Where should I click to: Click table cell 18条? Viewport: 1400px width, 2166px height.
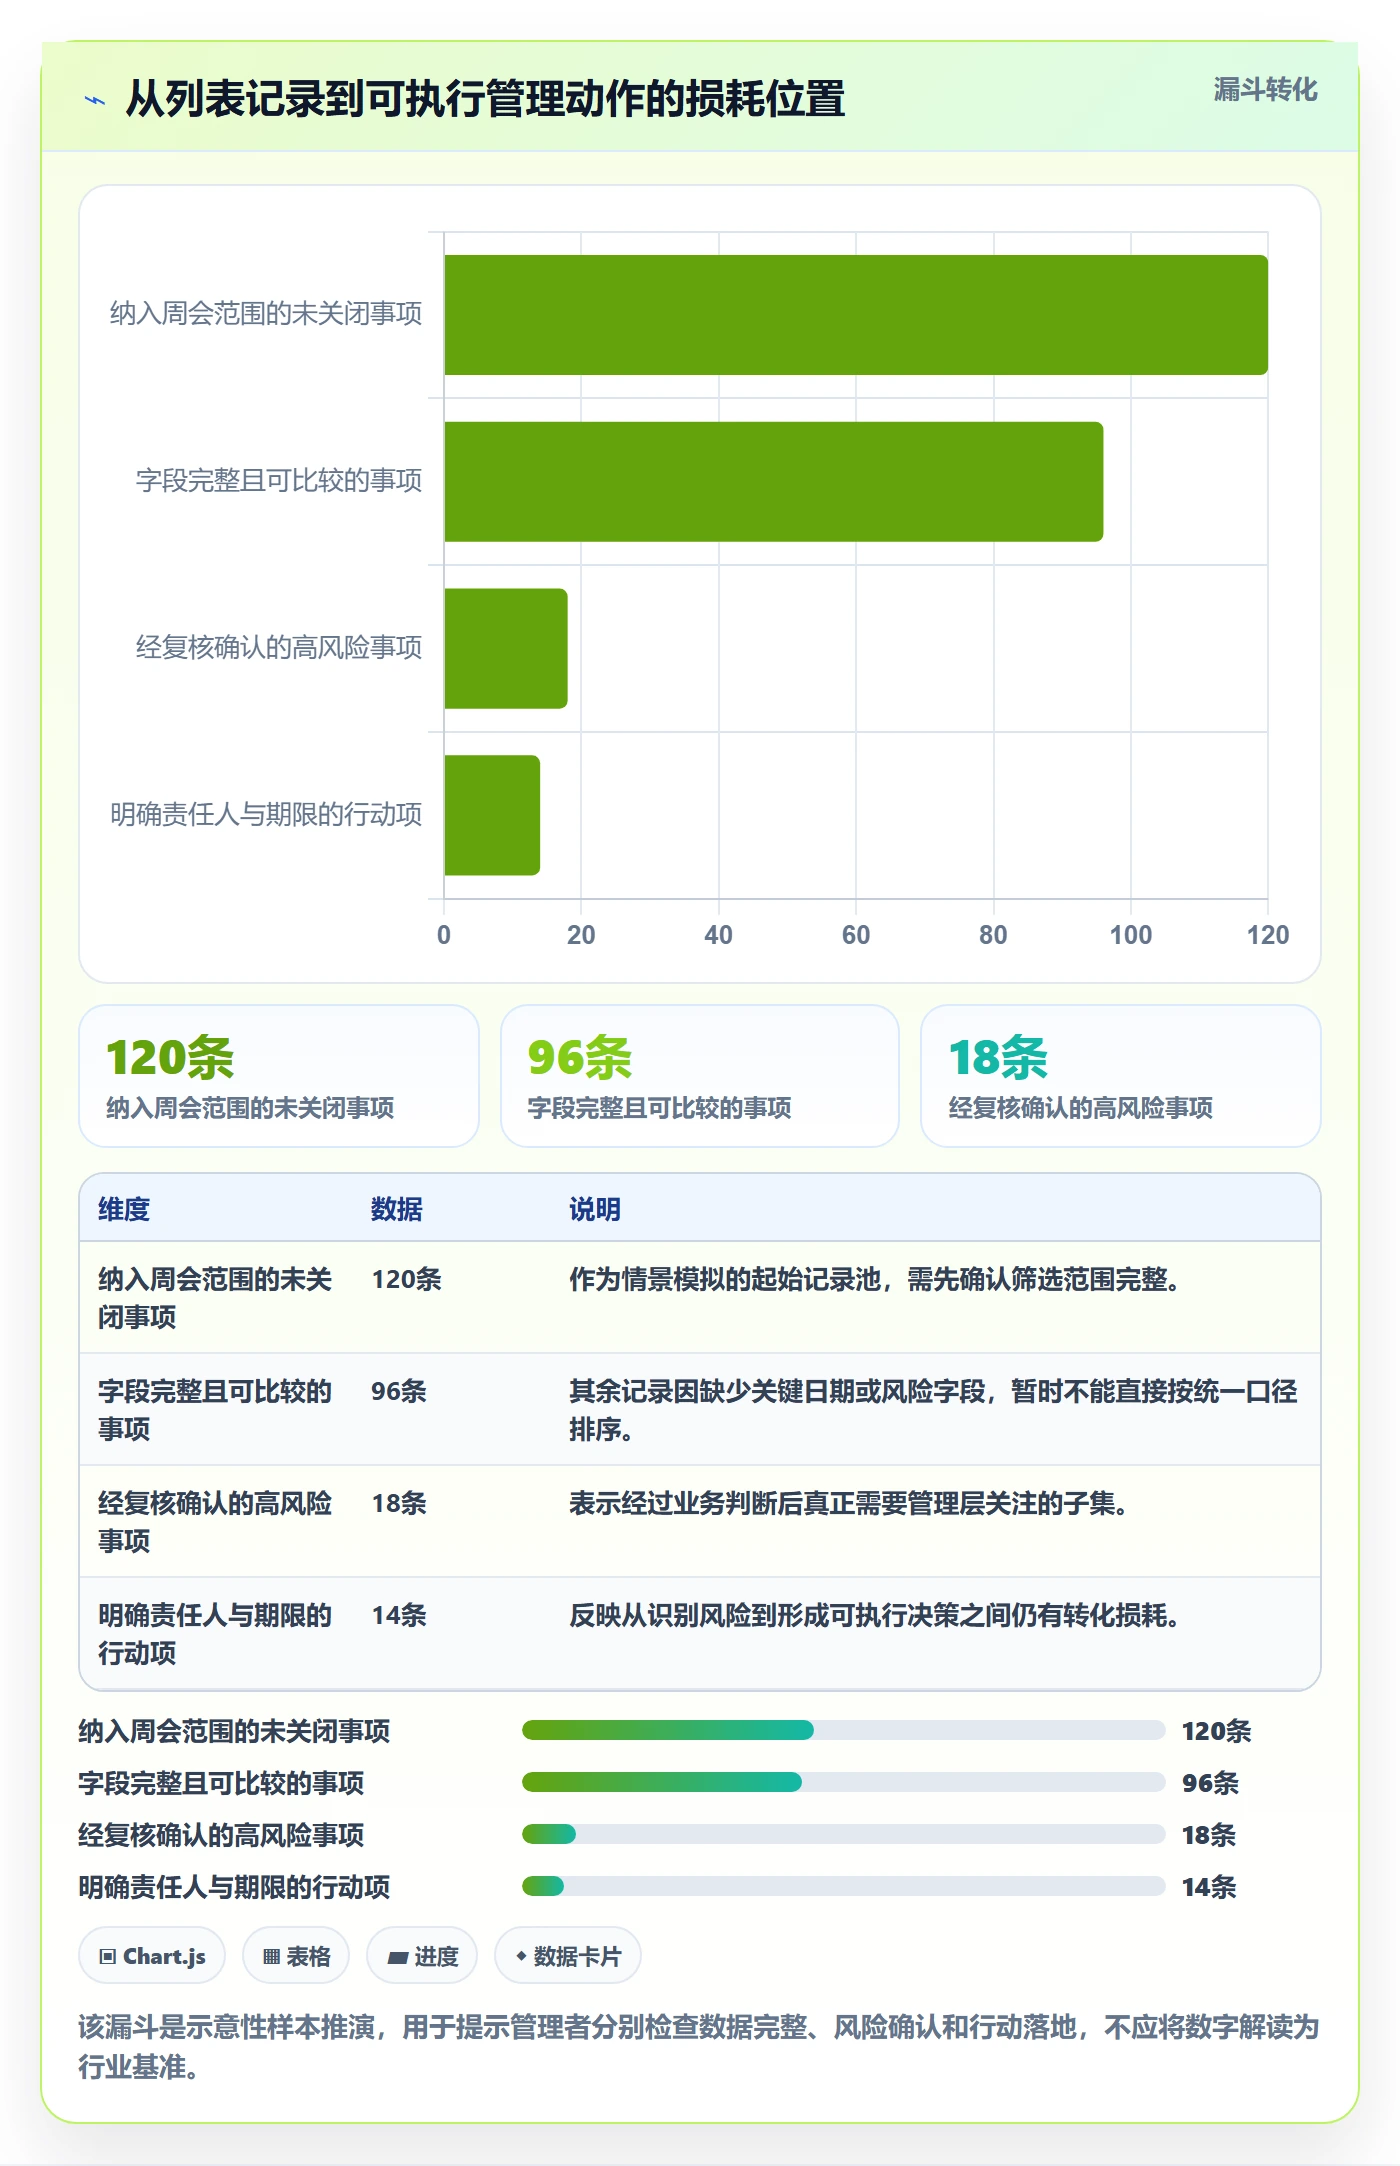point(399,1503)
